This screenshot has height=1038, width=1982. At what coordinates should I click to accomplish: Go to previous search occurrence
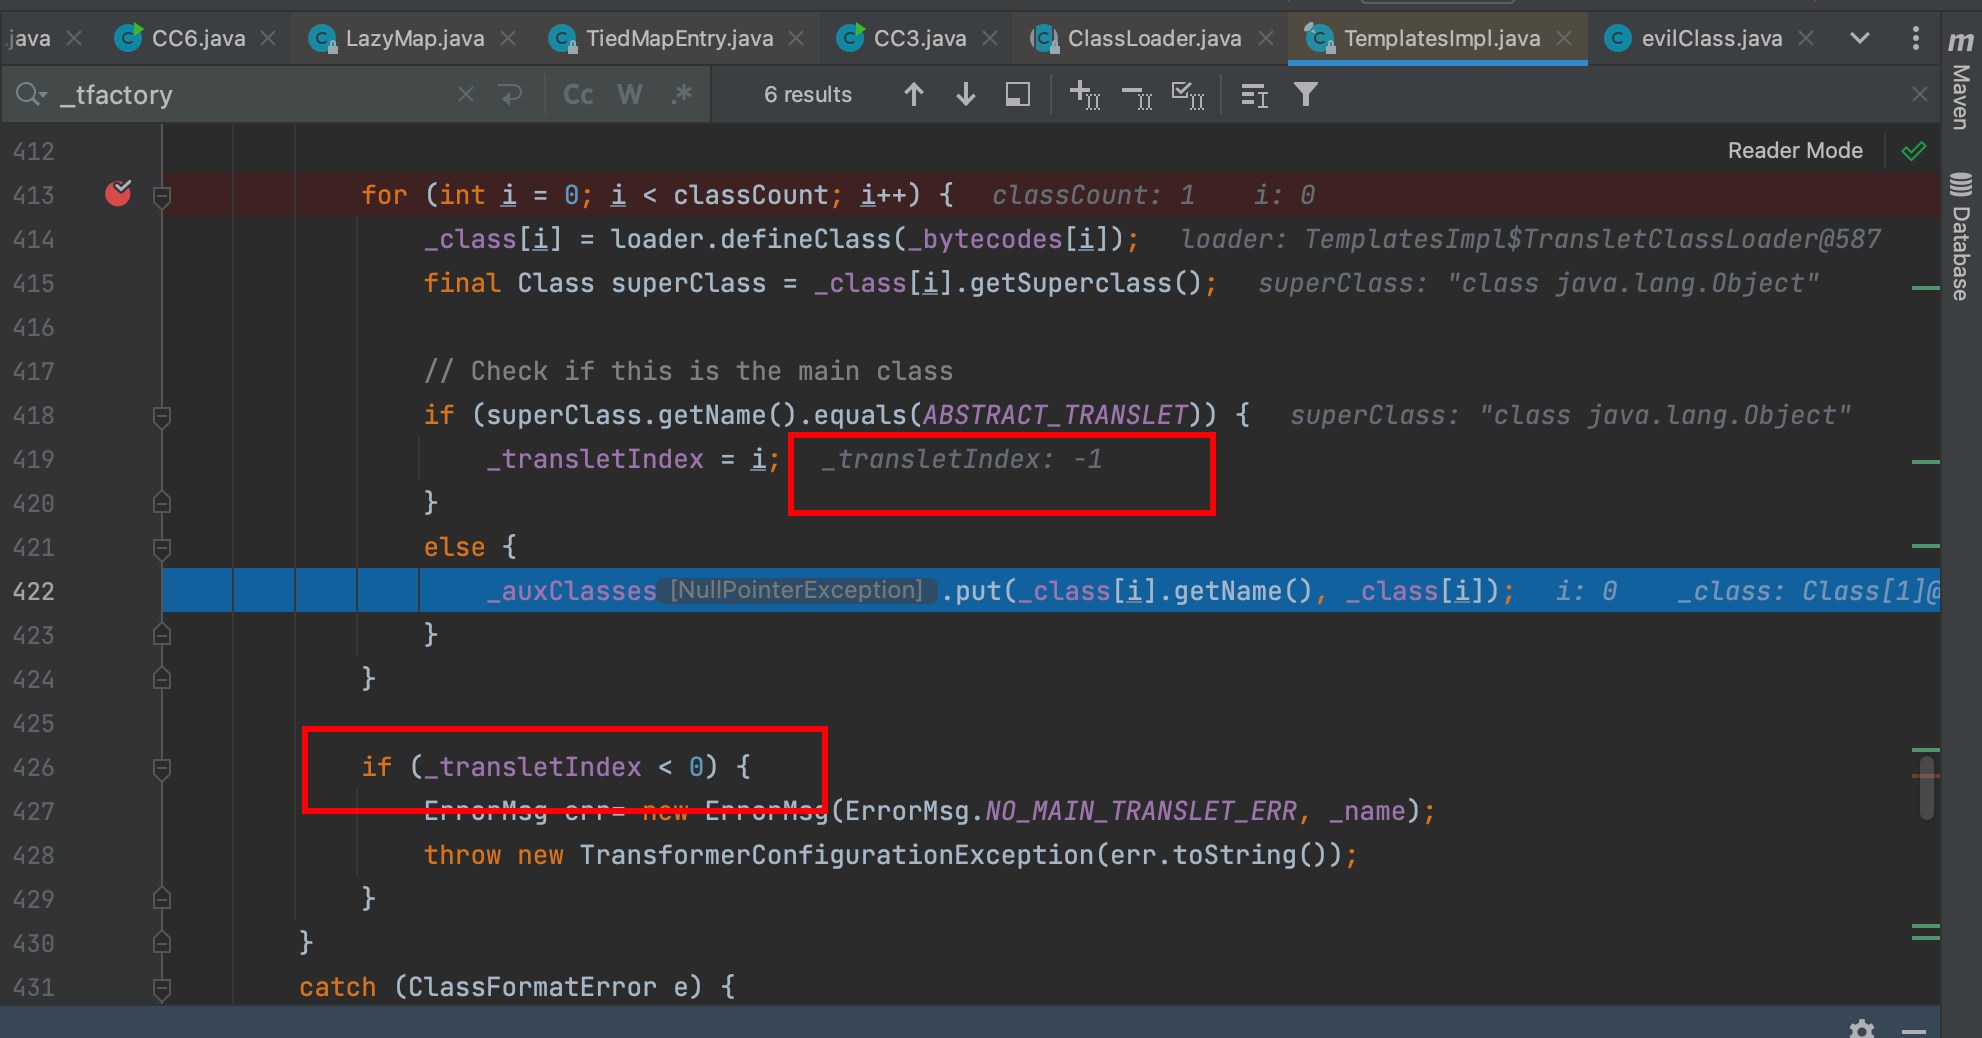pyautogui.click(x=913, y=94)
